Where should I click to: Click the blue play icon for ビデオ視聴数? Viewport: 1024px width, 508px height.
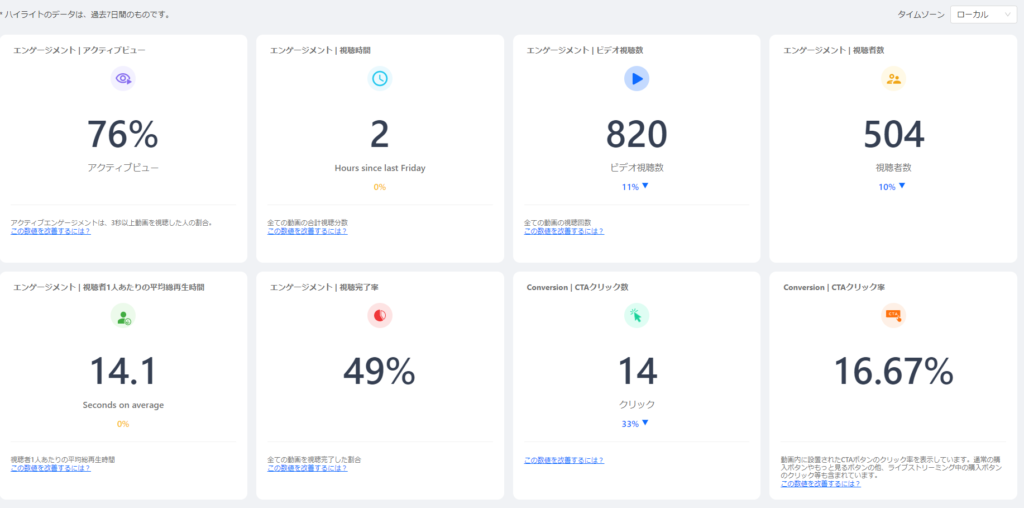(x=636, y=78)
